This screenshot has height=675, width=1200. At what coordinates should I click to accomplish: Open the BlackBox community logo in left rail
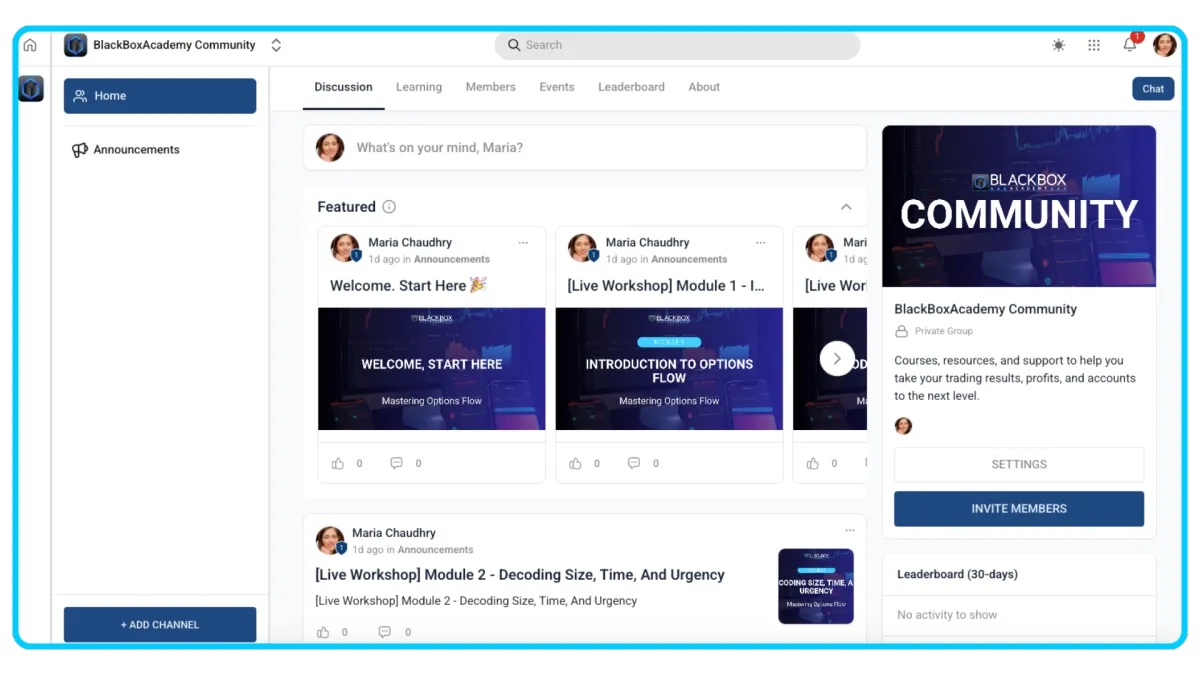pos(31,88)
